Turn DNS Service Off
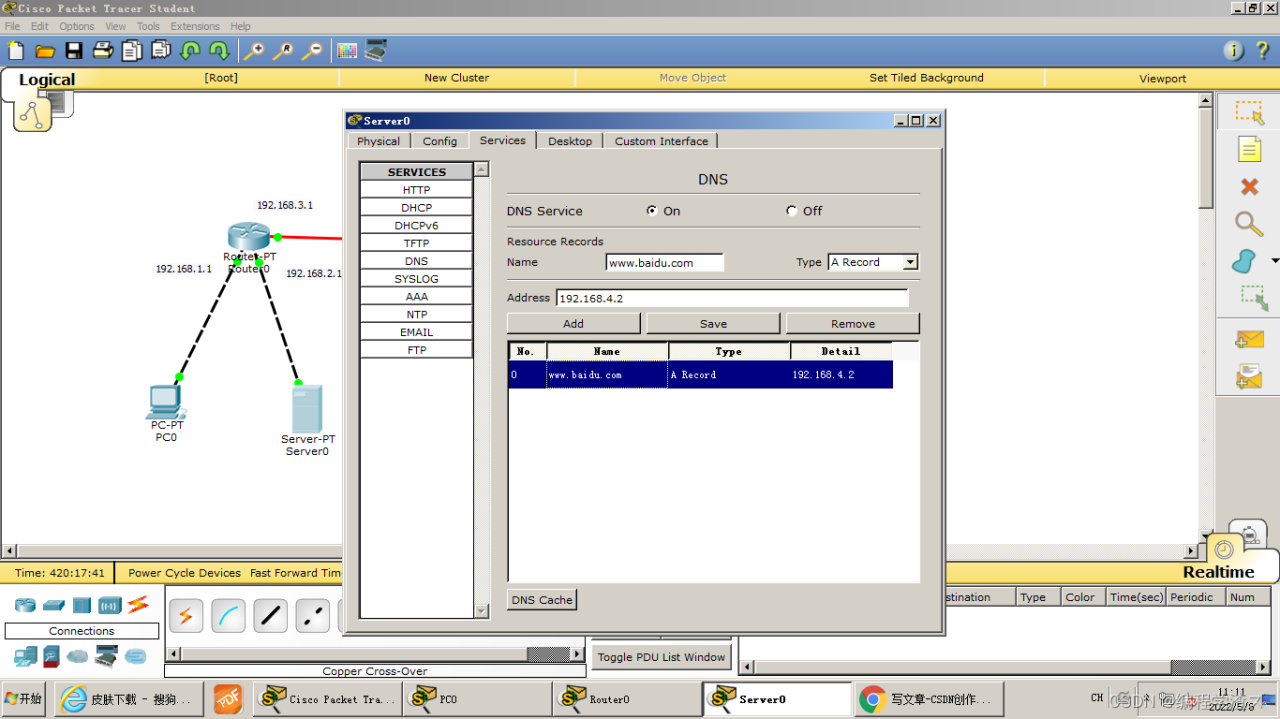1280x719 pixels. coord(792,211)
